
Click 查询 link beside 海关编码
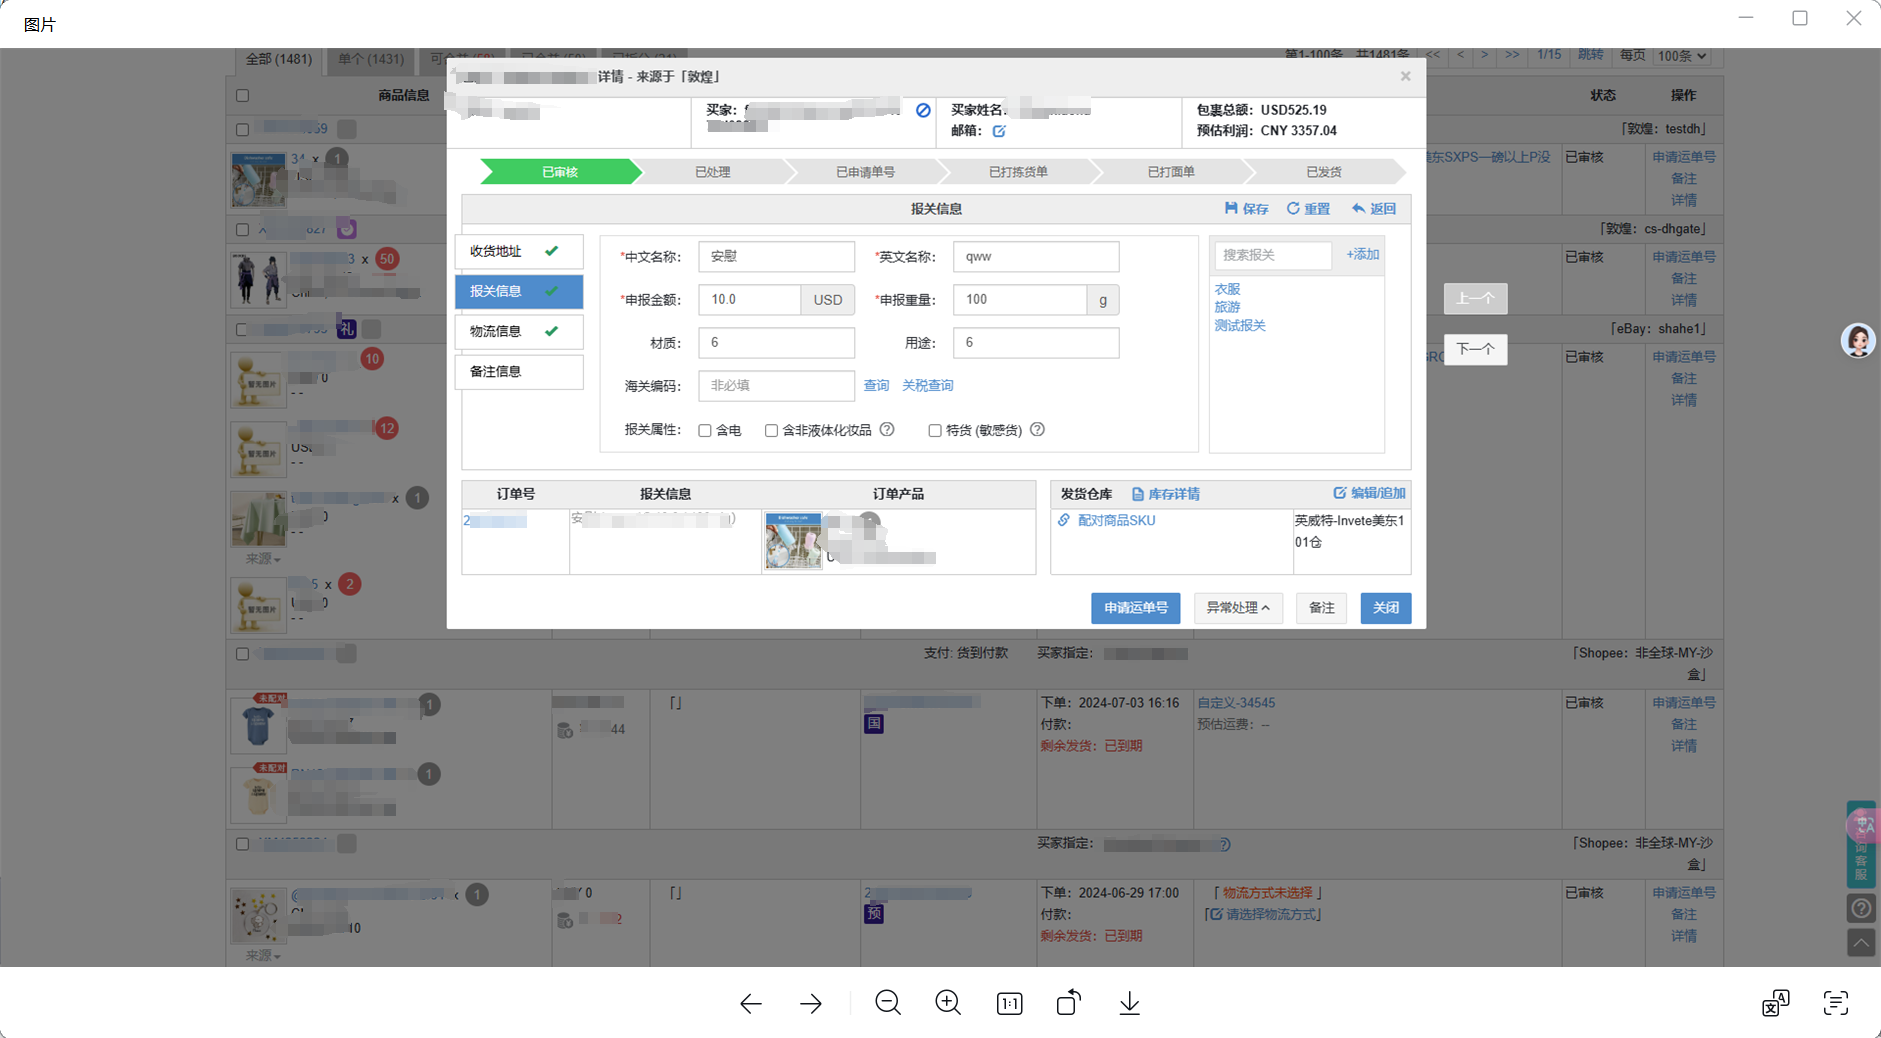877,386
